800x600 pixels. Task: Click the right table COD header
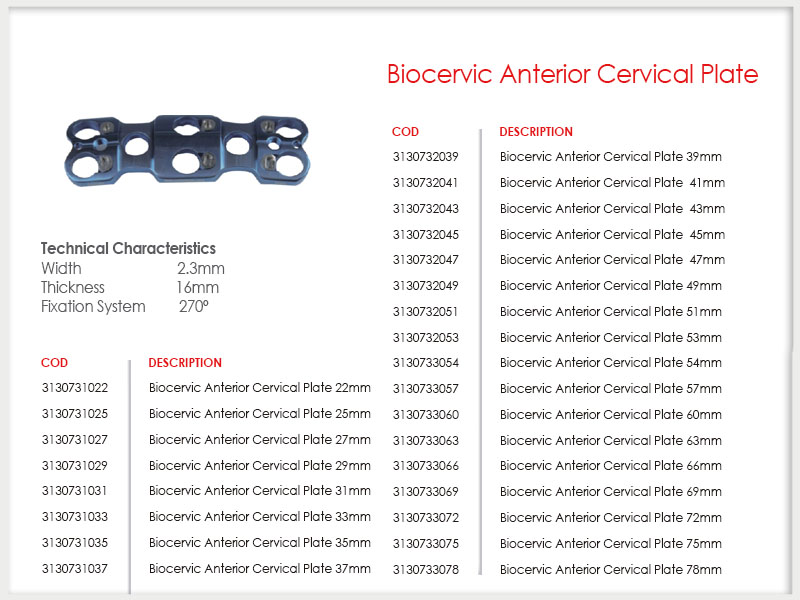coord(405,132)
